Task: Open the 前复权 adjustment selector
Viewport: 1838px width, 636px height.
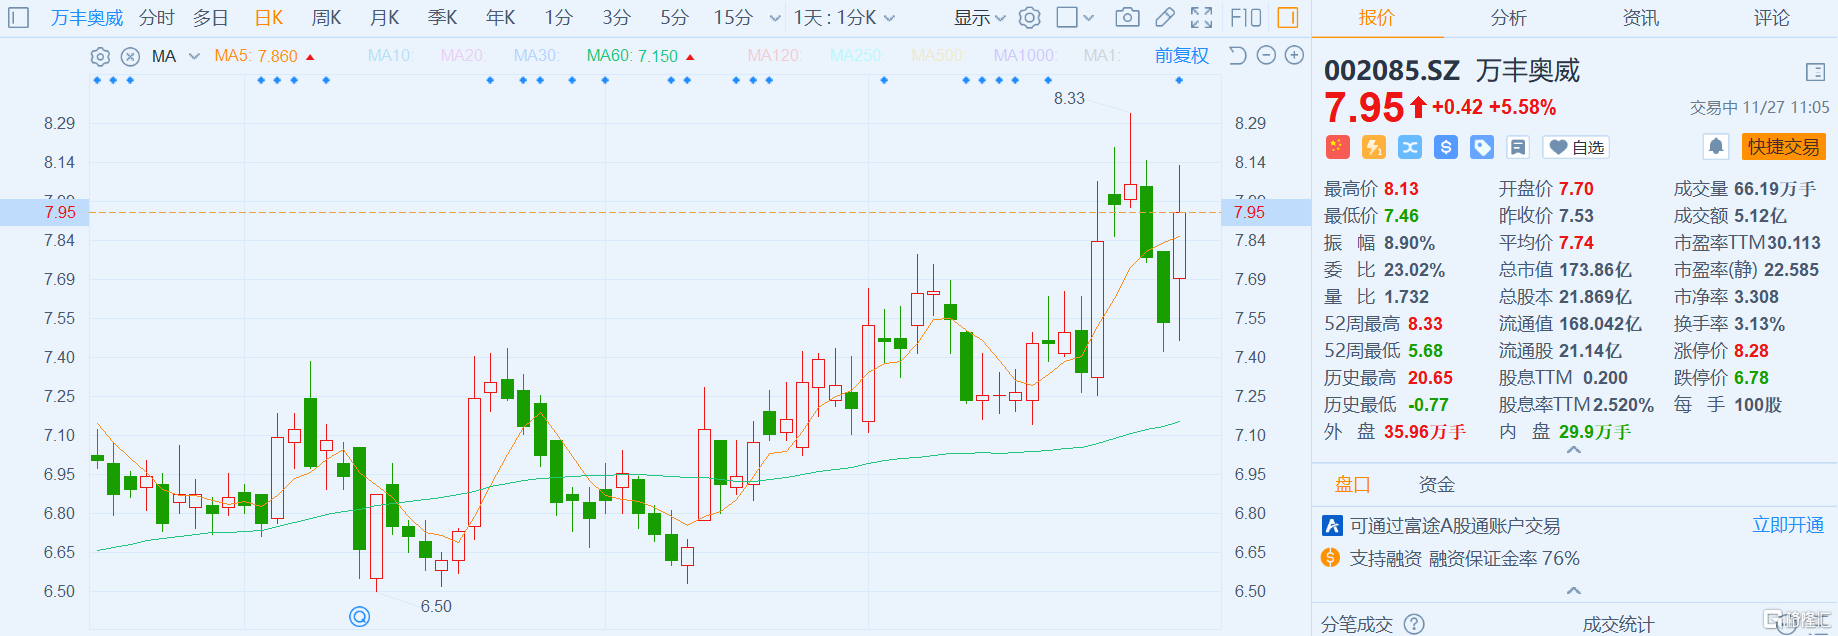Action: [1182, 56]
